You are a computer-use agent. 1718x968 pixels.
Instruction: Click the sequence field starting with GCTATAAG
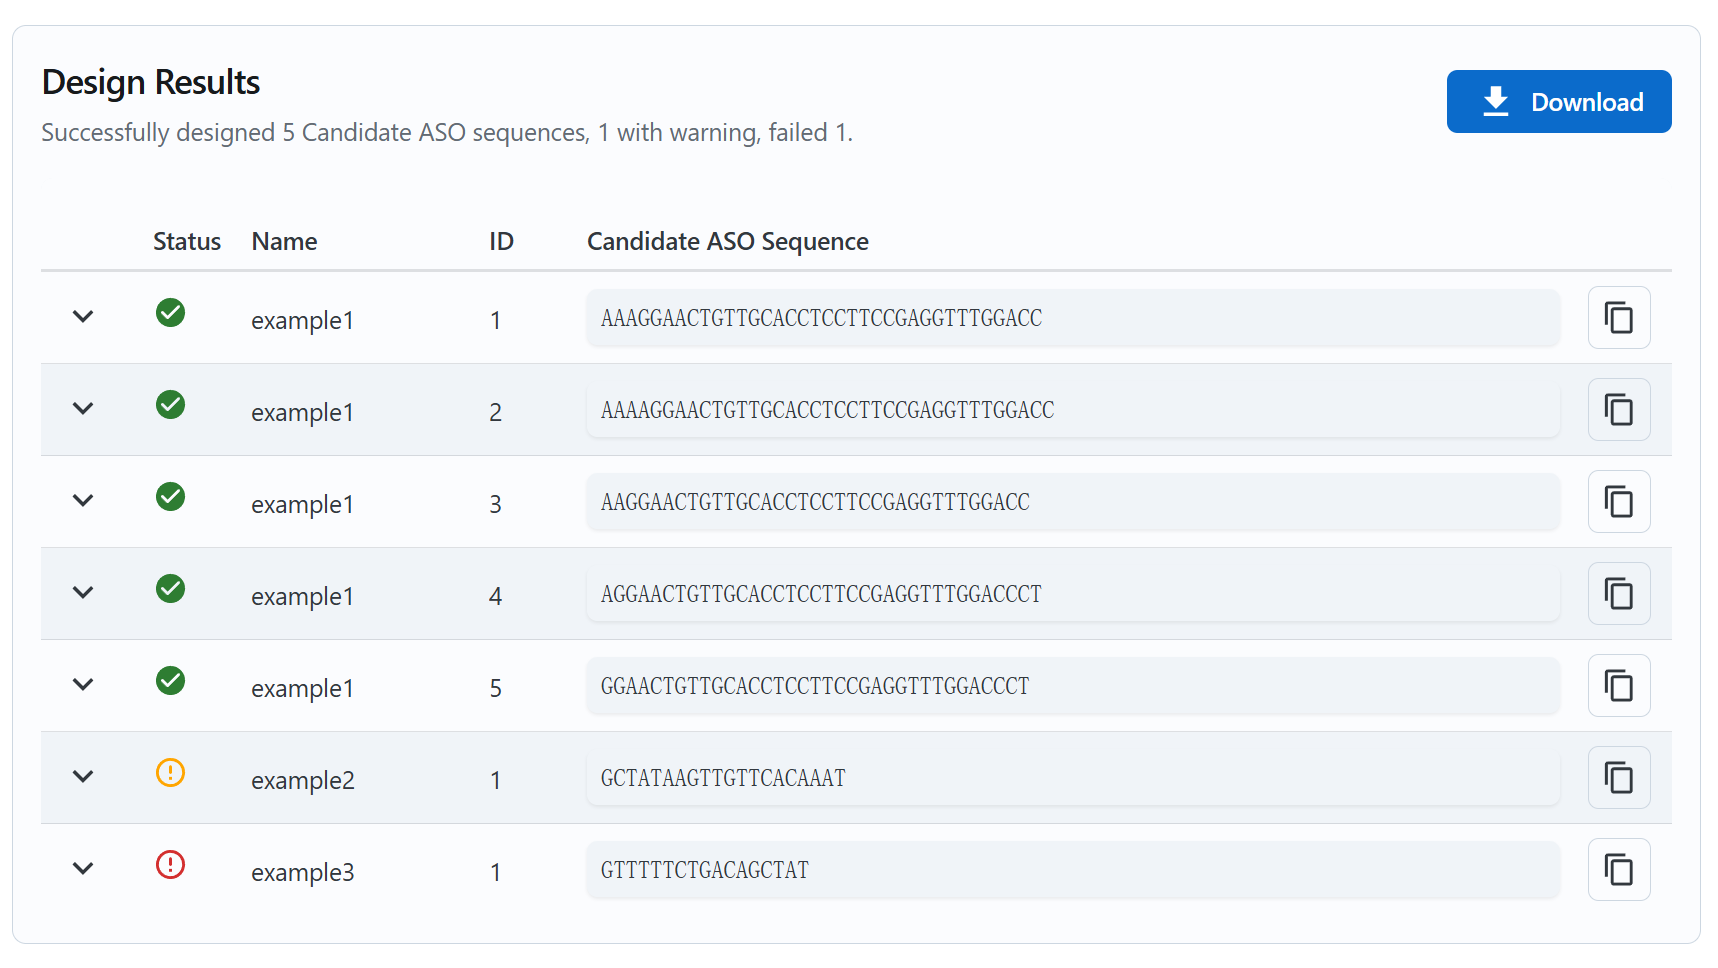pos(1072,778)
